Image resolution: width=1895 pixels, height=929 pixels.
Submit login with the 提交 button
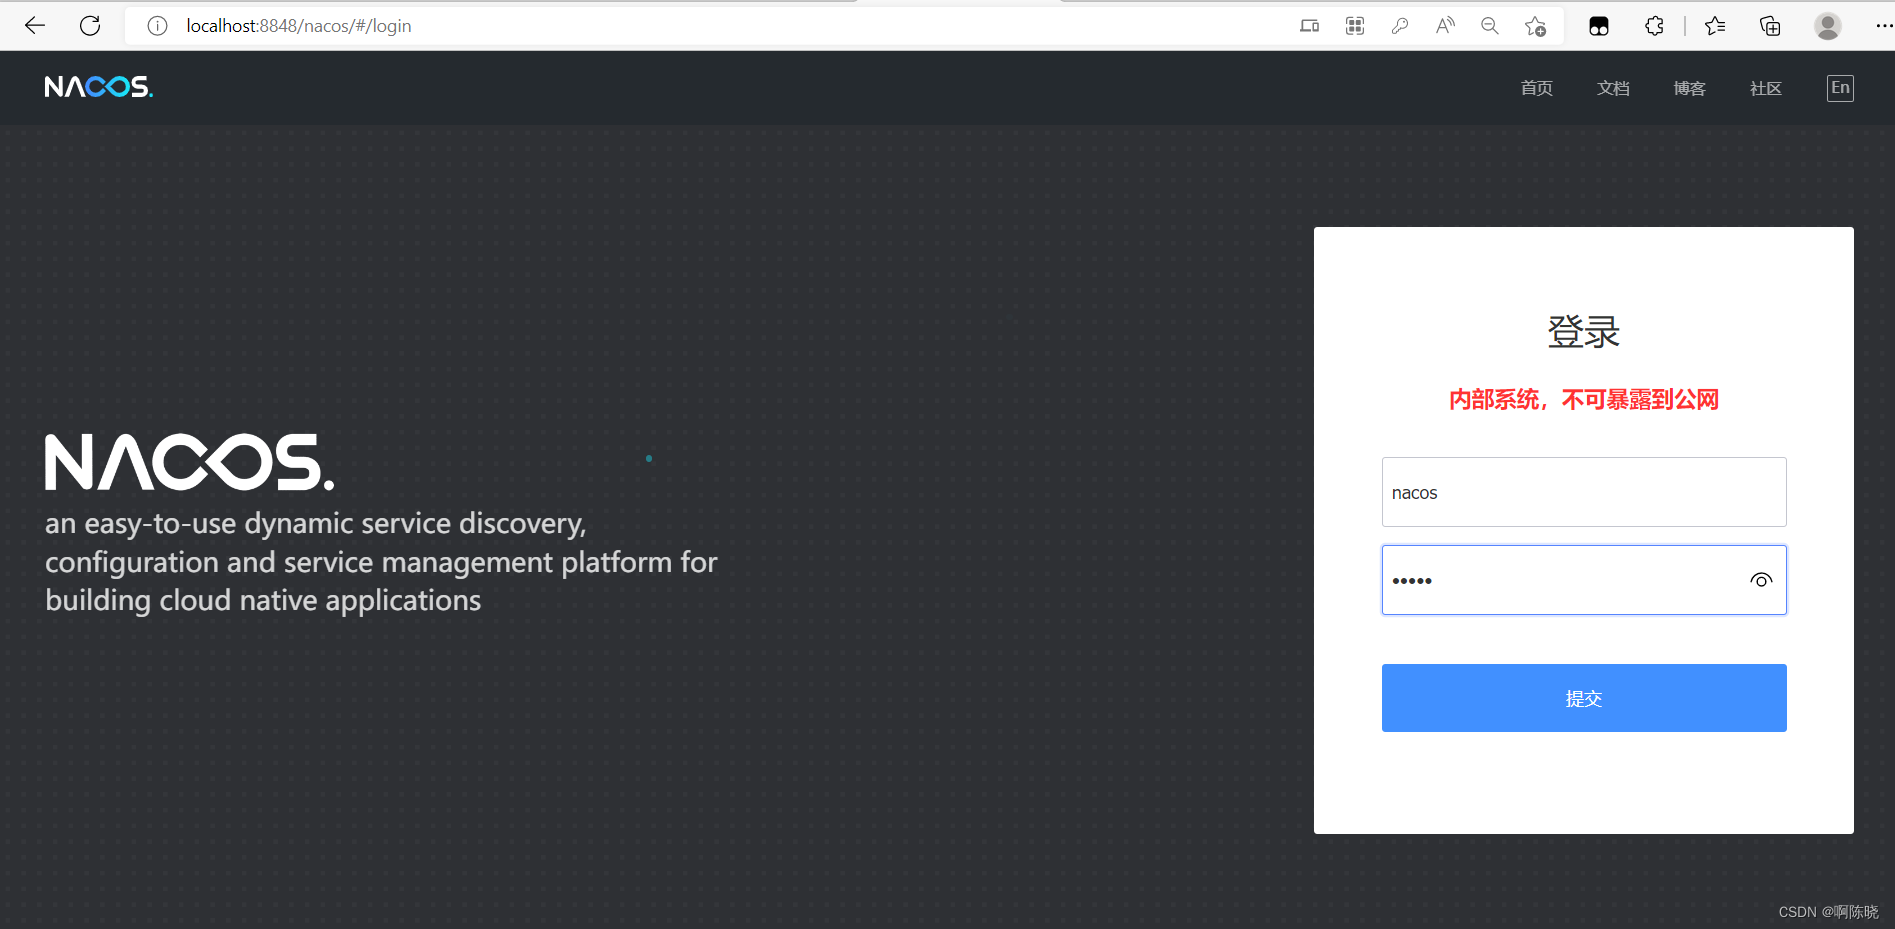[x=1584, y=698]
